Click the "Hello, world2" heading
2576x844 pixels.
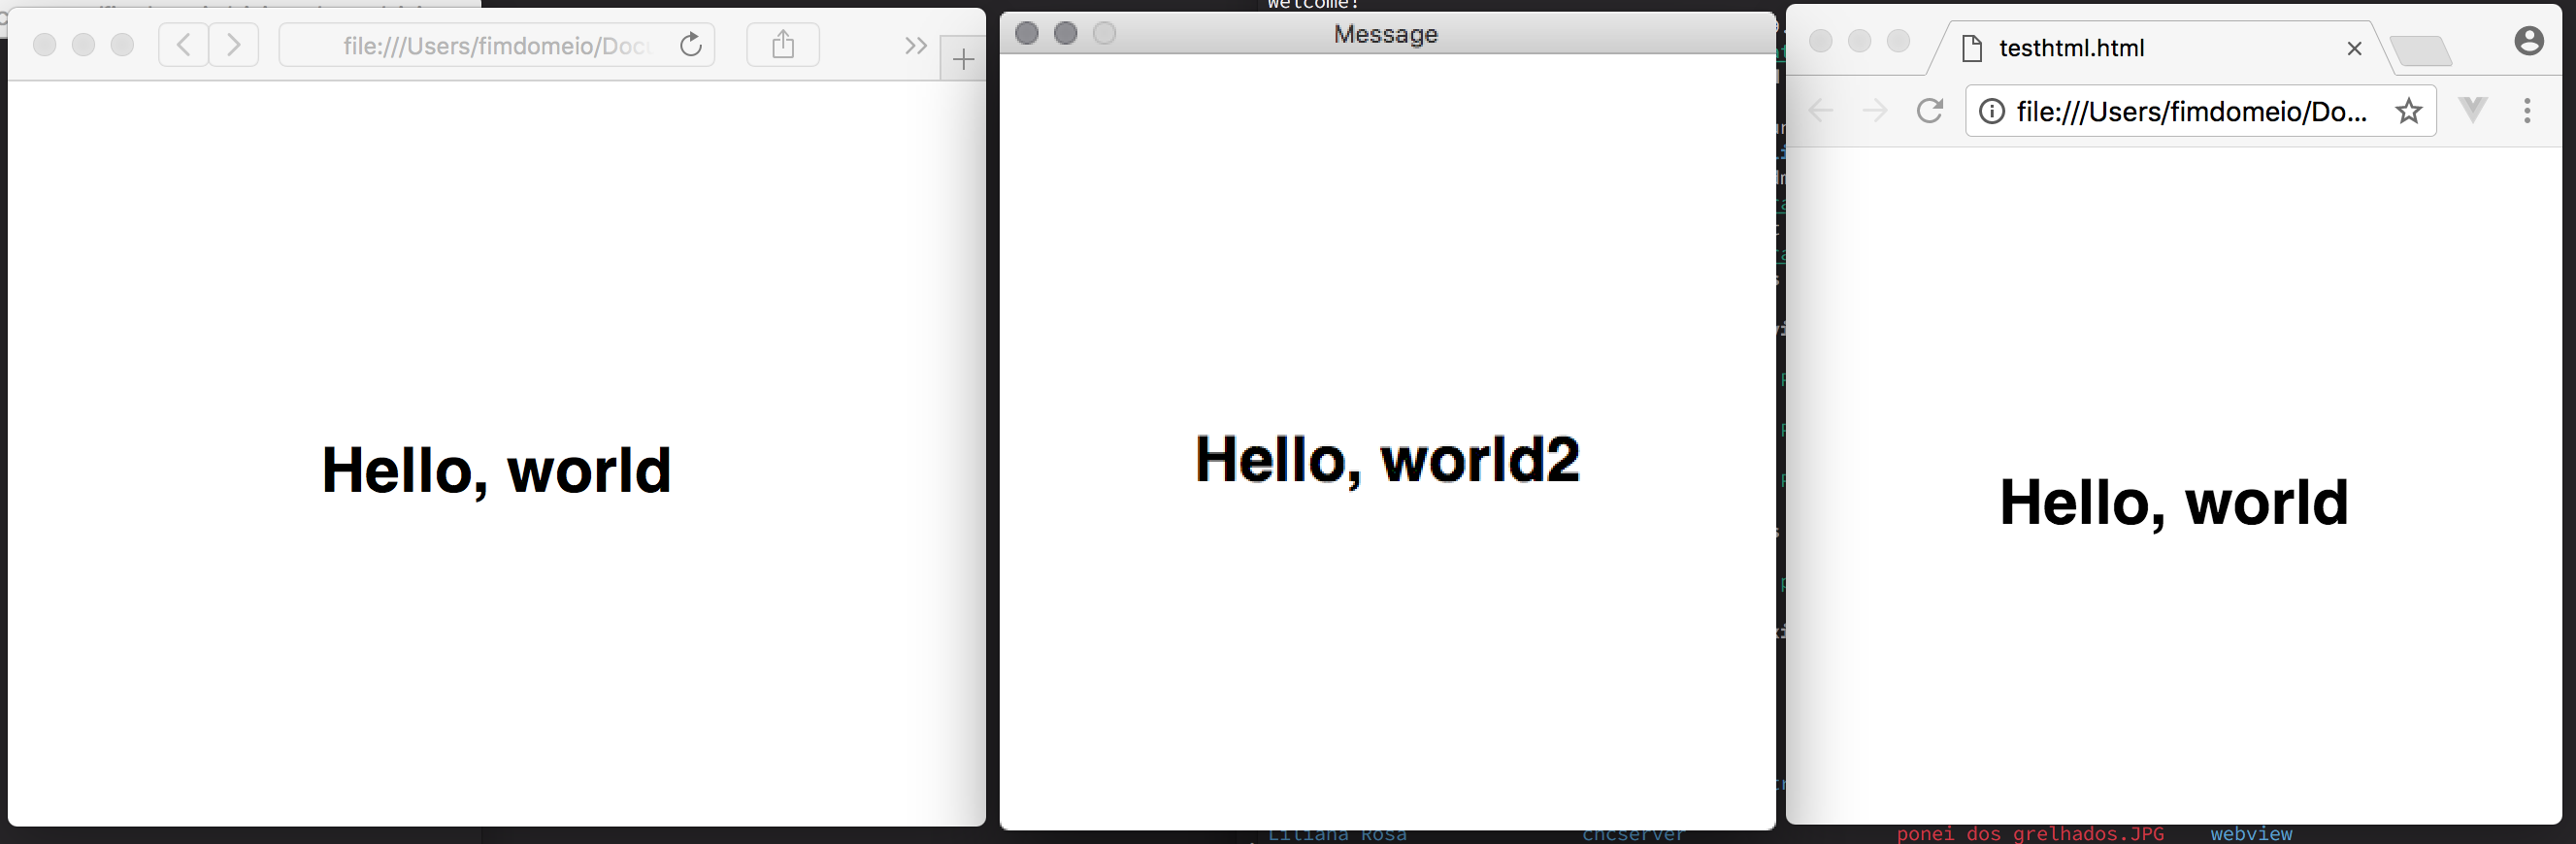(x=1387, y=460)
